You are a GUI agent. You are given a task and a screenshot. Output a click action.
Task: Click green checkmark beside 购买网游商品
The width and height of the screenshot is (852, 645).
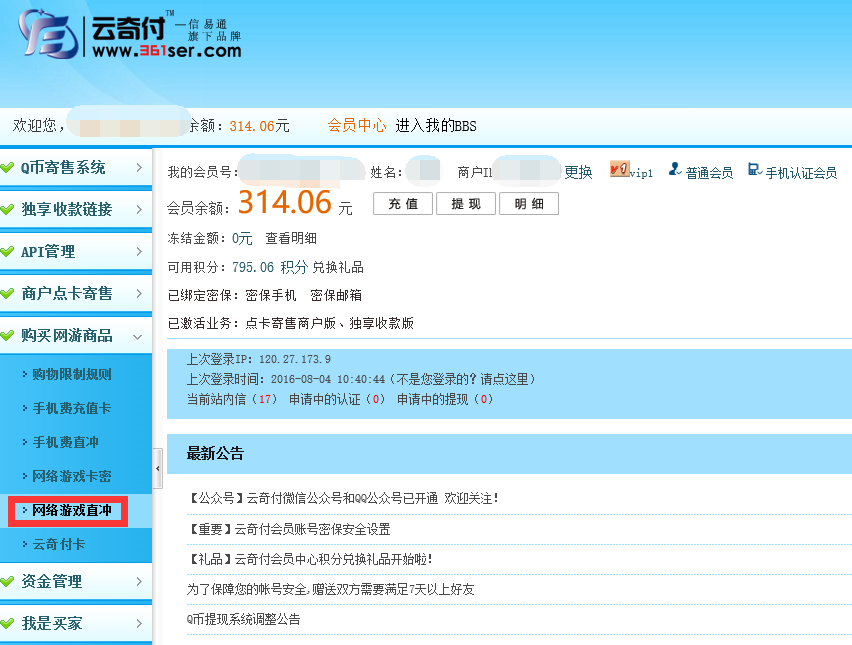8,336
